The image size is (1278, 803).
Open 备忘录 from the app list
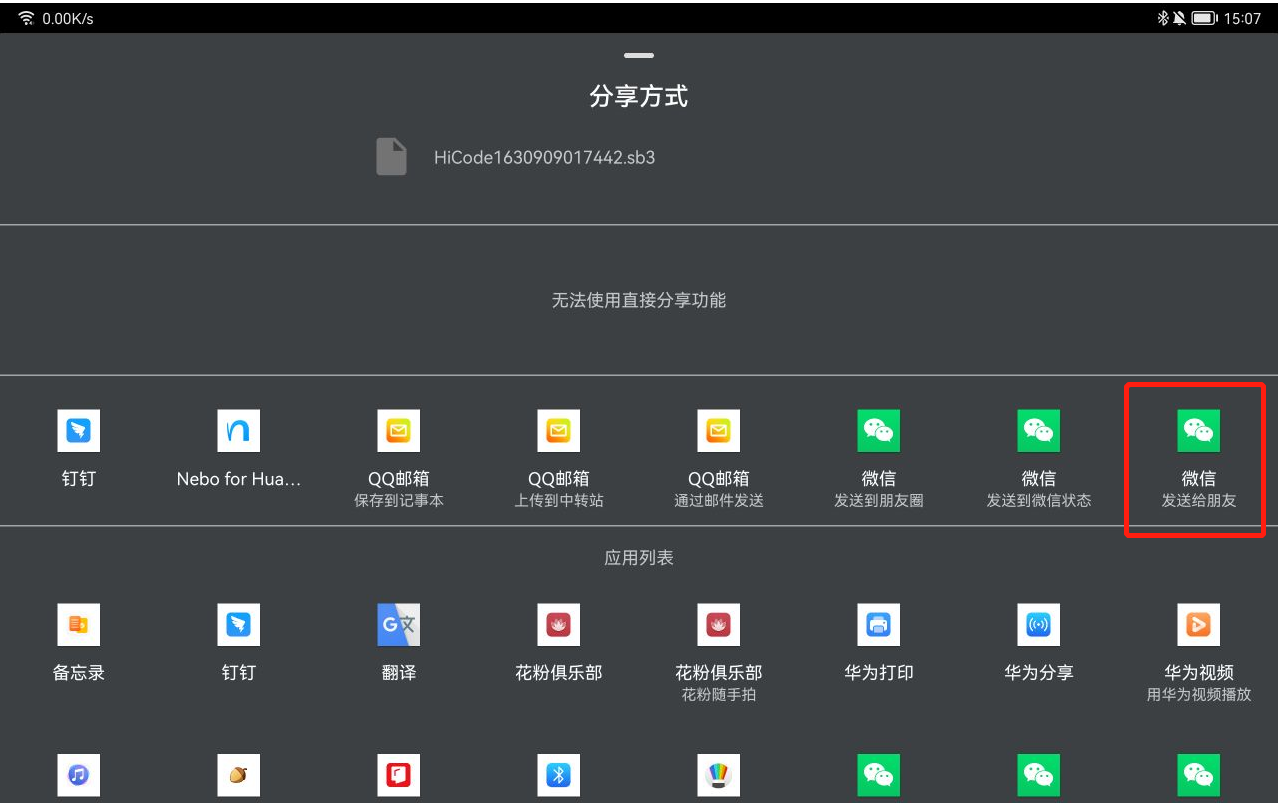point(79,643)
